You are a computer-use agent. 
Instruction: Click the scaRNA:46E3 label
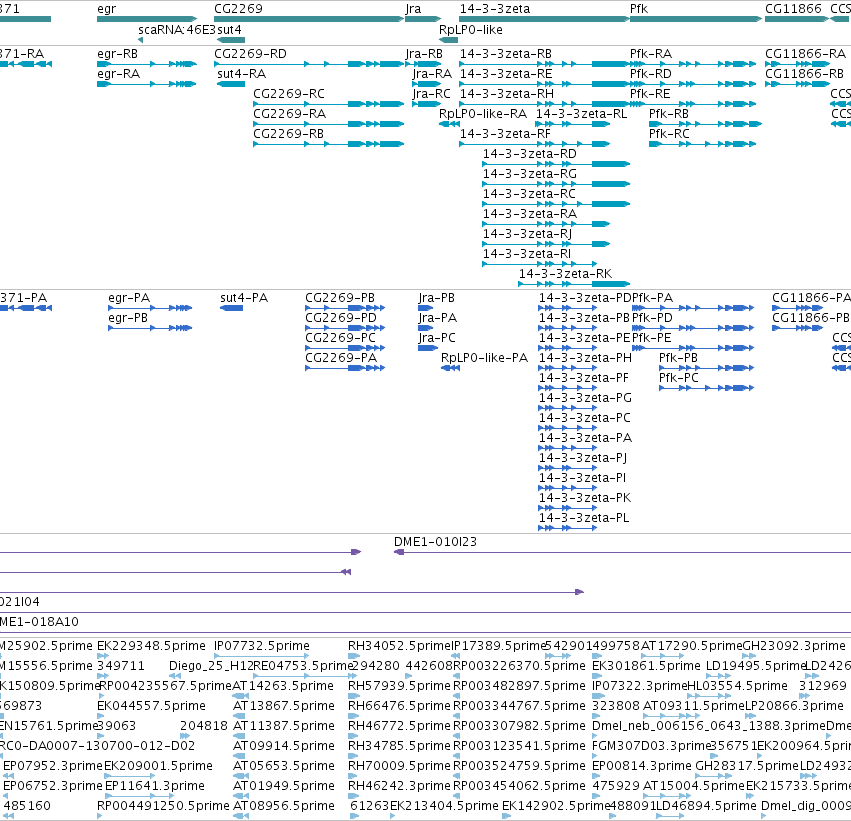(177, 30)
